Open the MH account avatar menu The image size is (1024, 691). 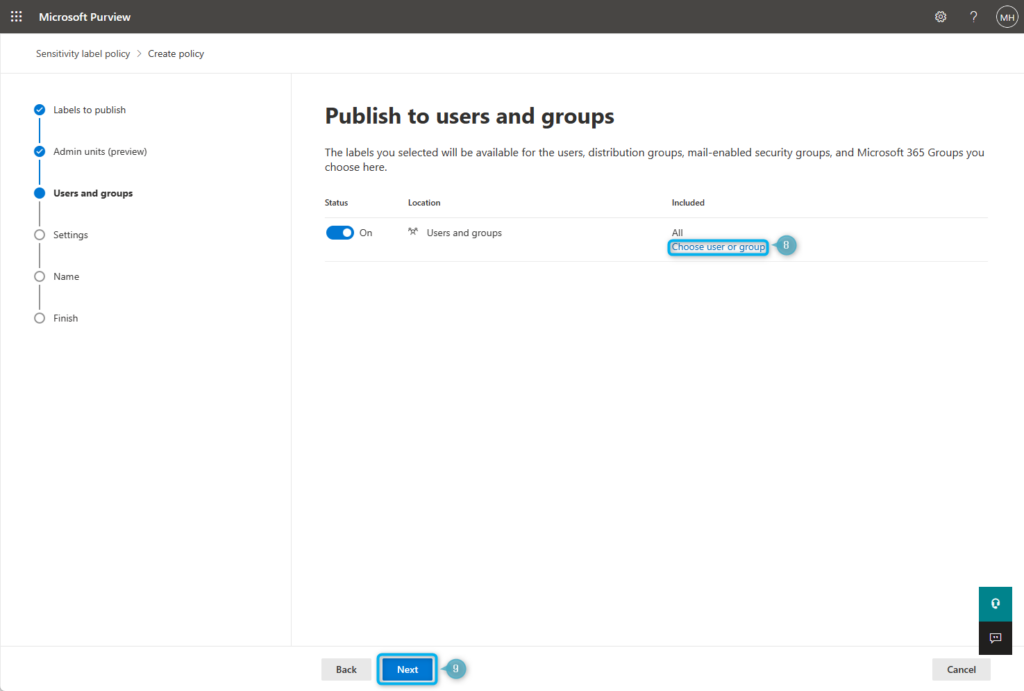(1007, 16)
